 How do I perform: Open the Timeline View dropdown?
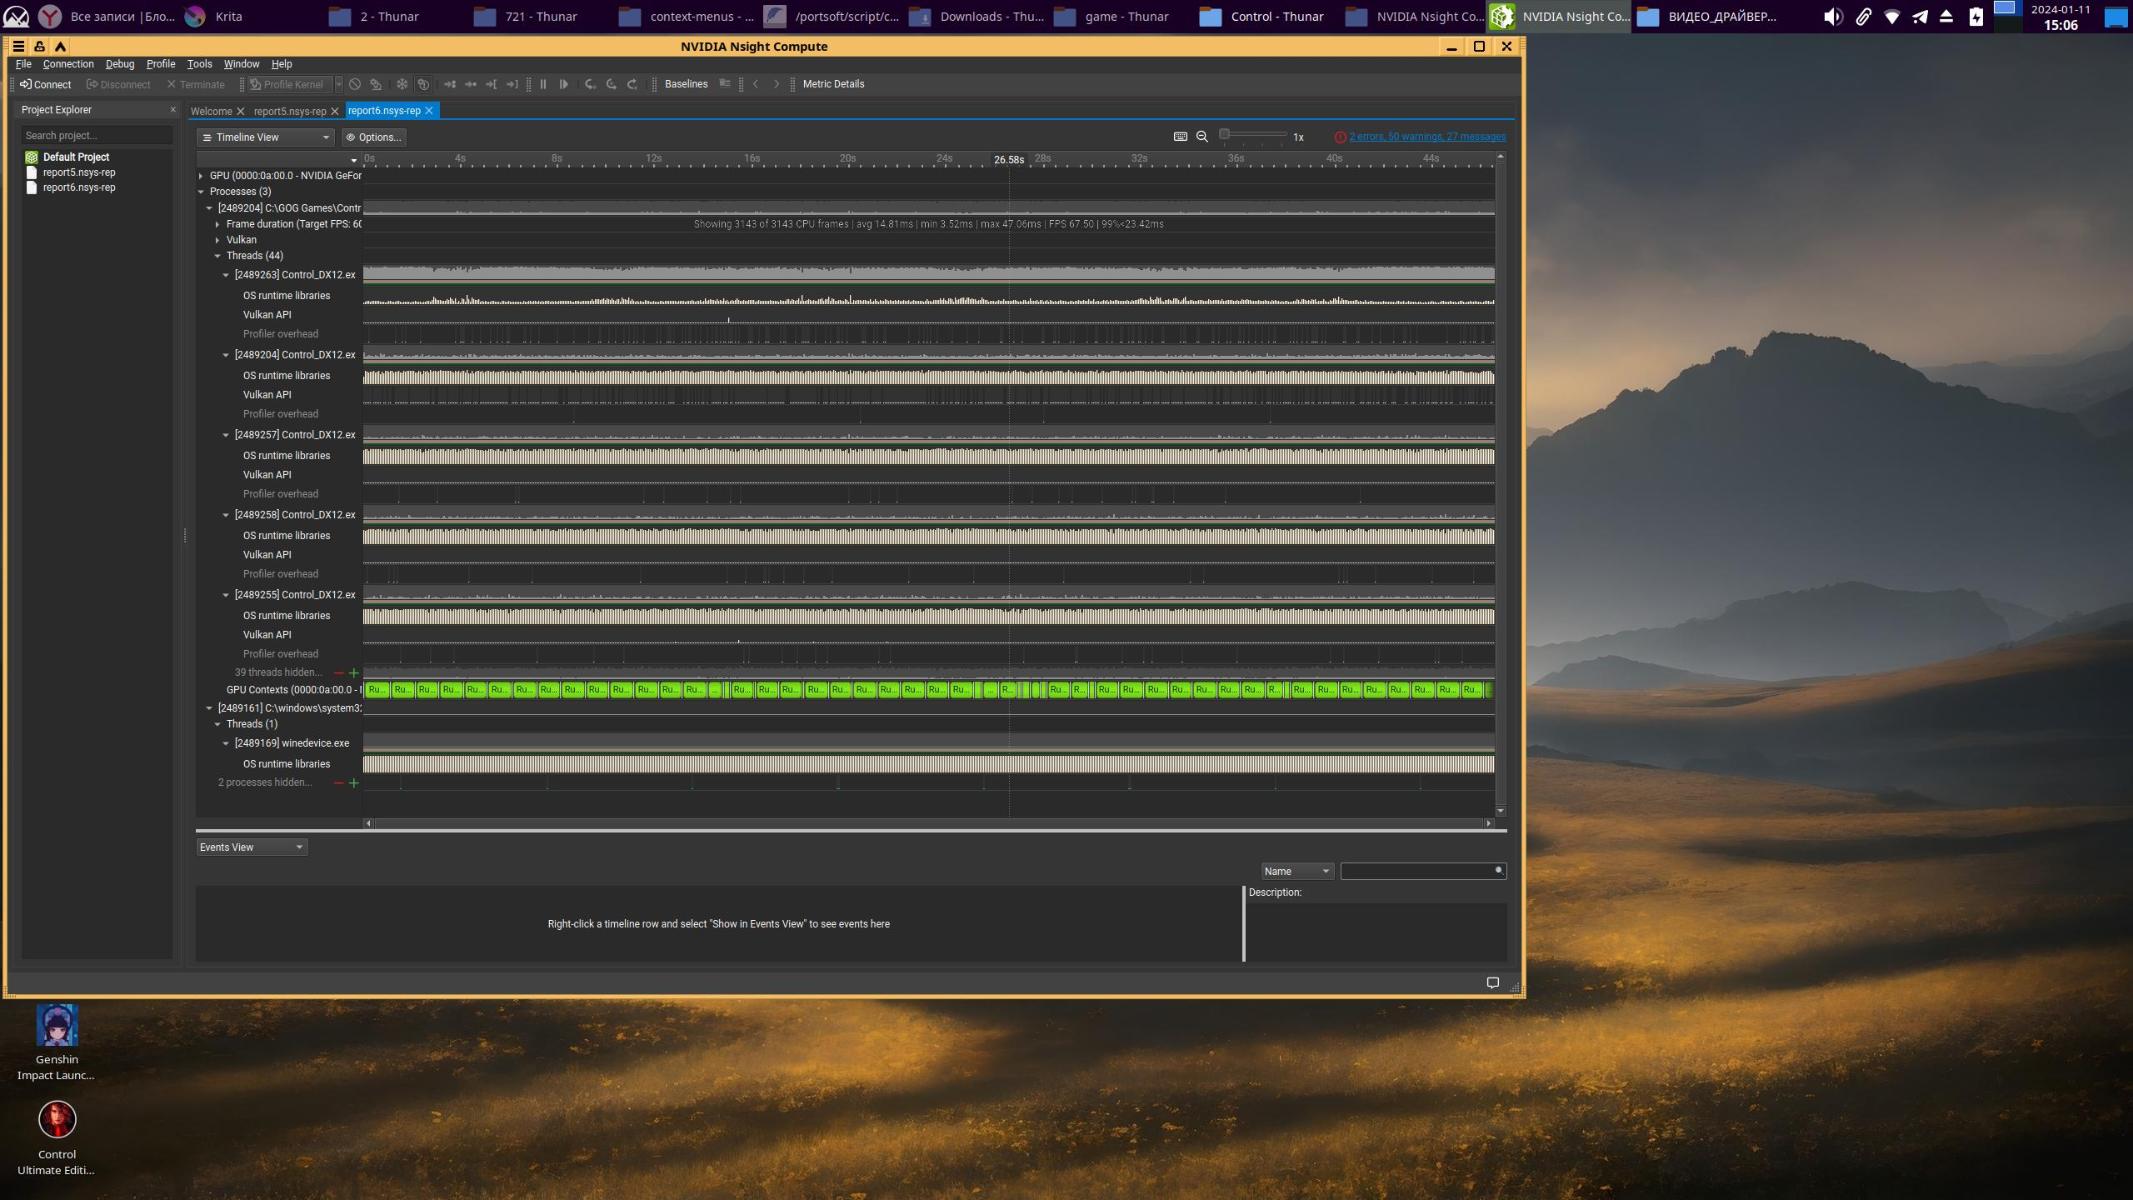266,137
